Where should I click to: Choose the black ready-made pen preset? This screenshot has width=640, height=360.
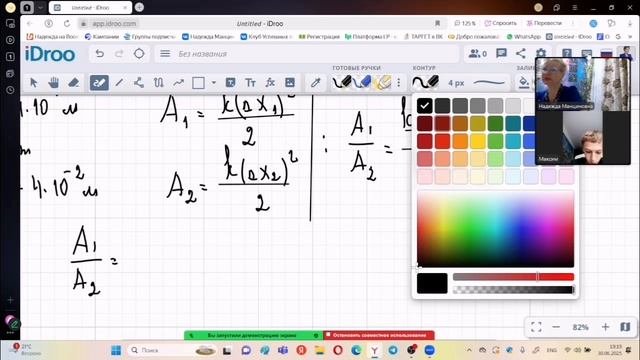tap(342, 82)
